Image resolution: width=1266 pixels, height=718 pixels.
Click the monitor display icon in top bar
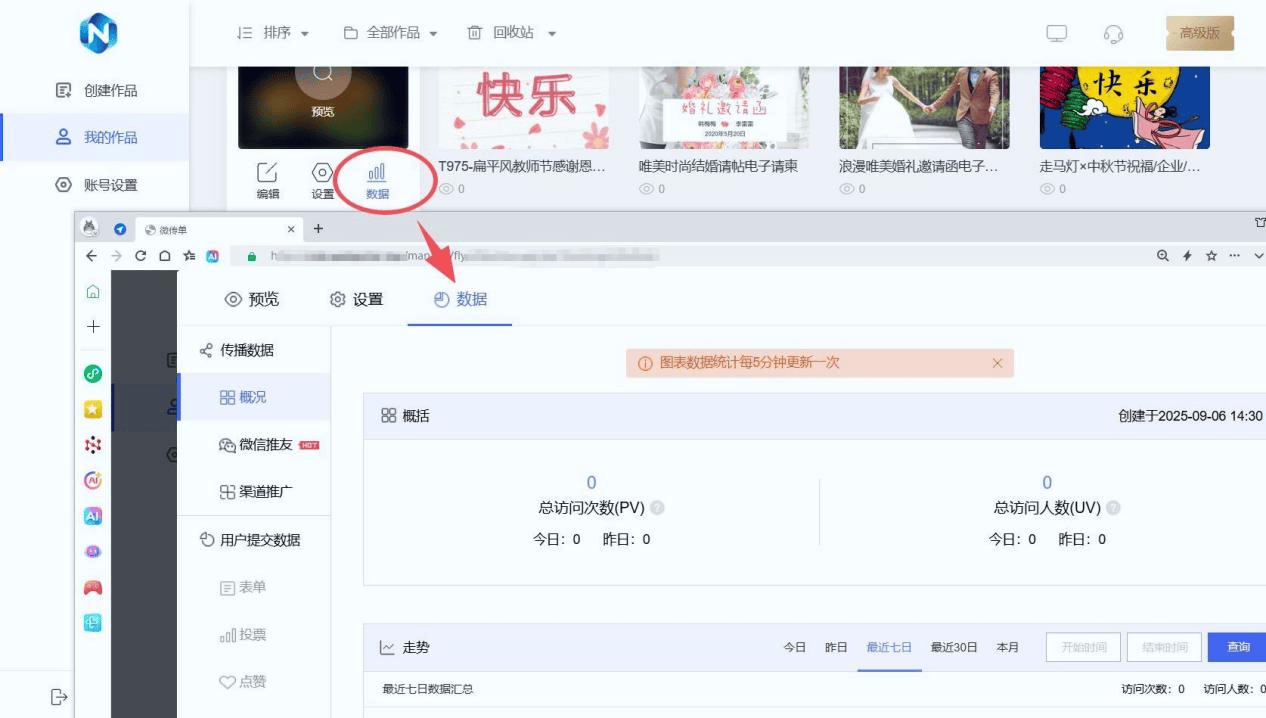[x=1056, y=33]
